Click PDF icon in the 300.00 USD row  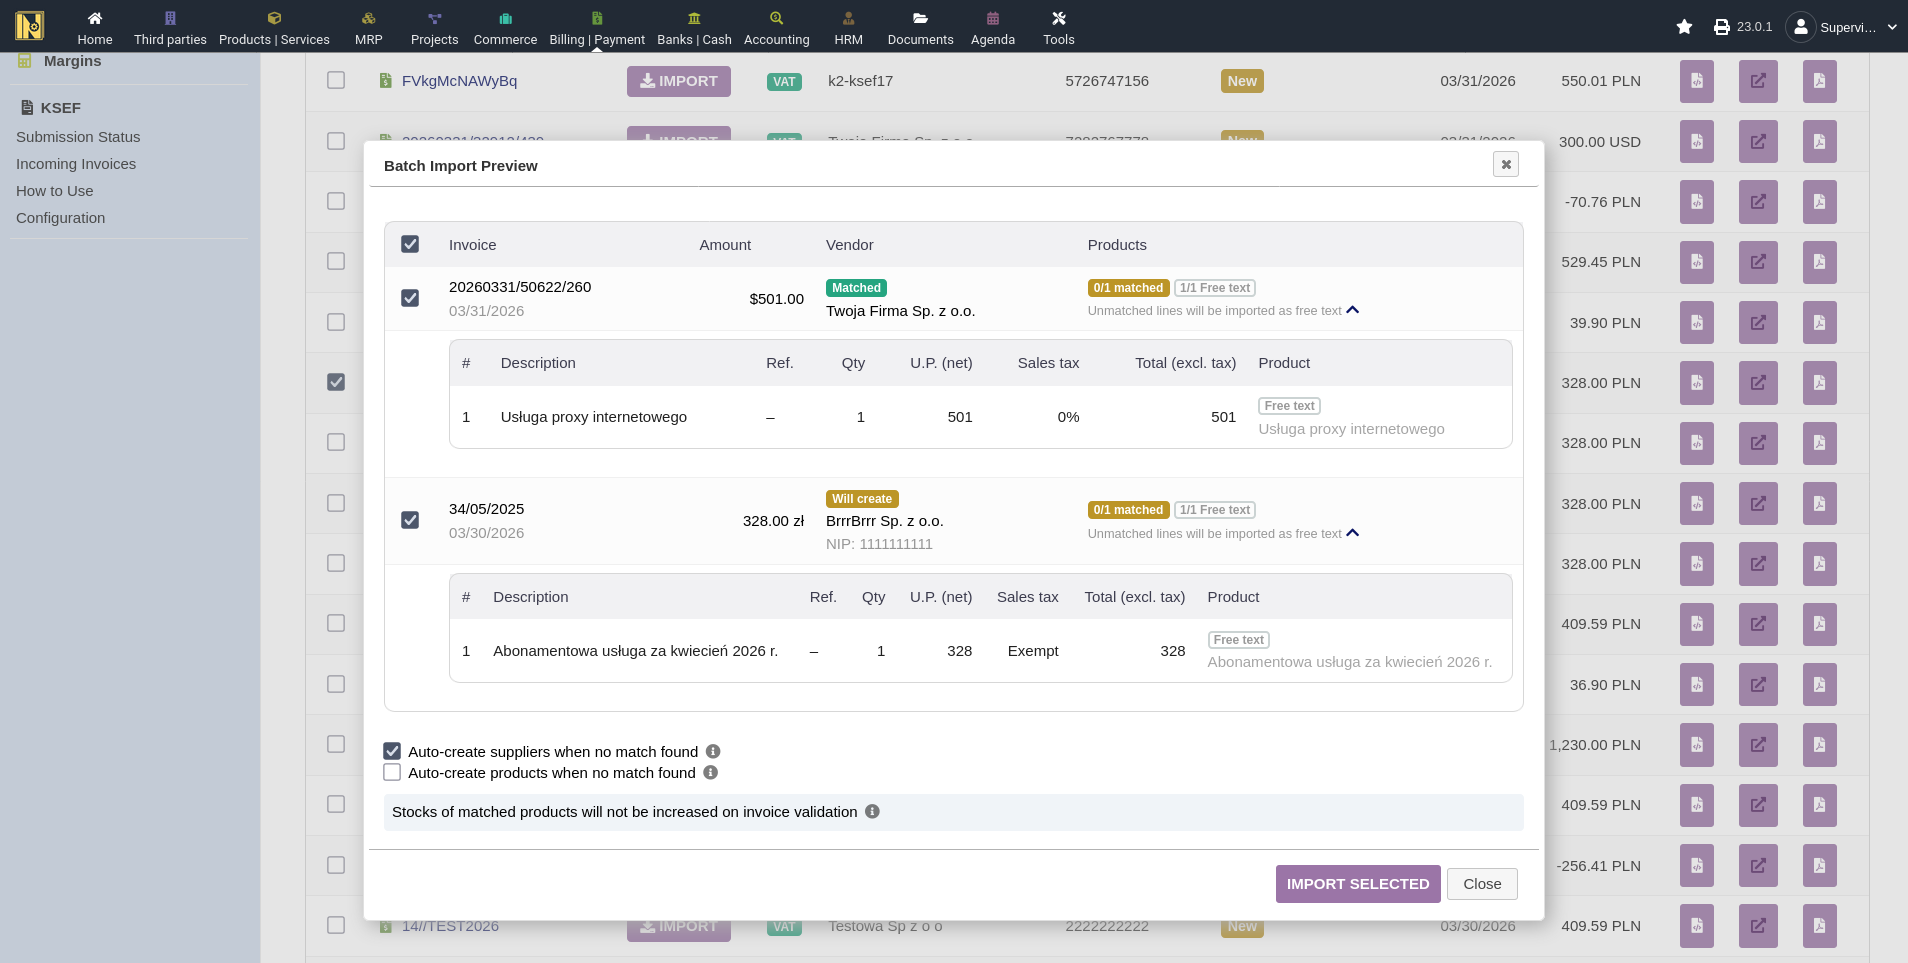click(1819, 142)
